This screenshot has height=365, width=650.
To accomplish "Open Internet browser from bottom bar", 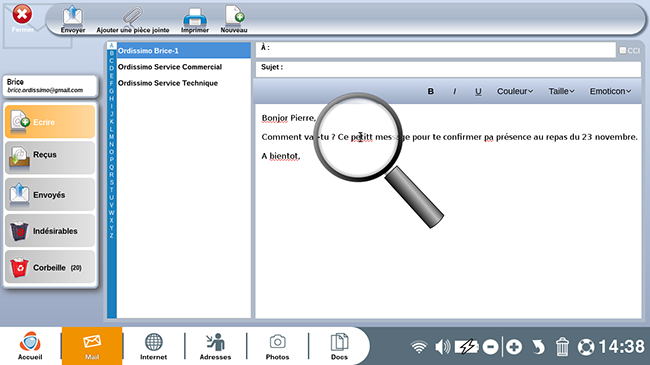I will click(x=153, y=346).
